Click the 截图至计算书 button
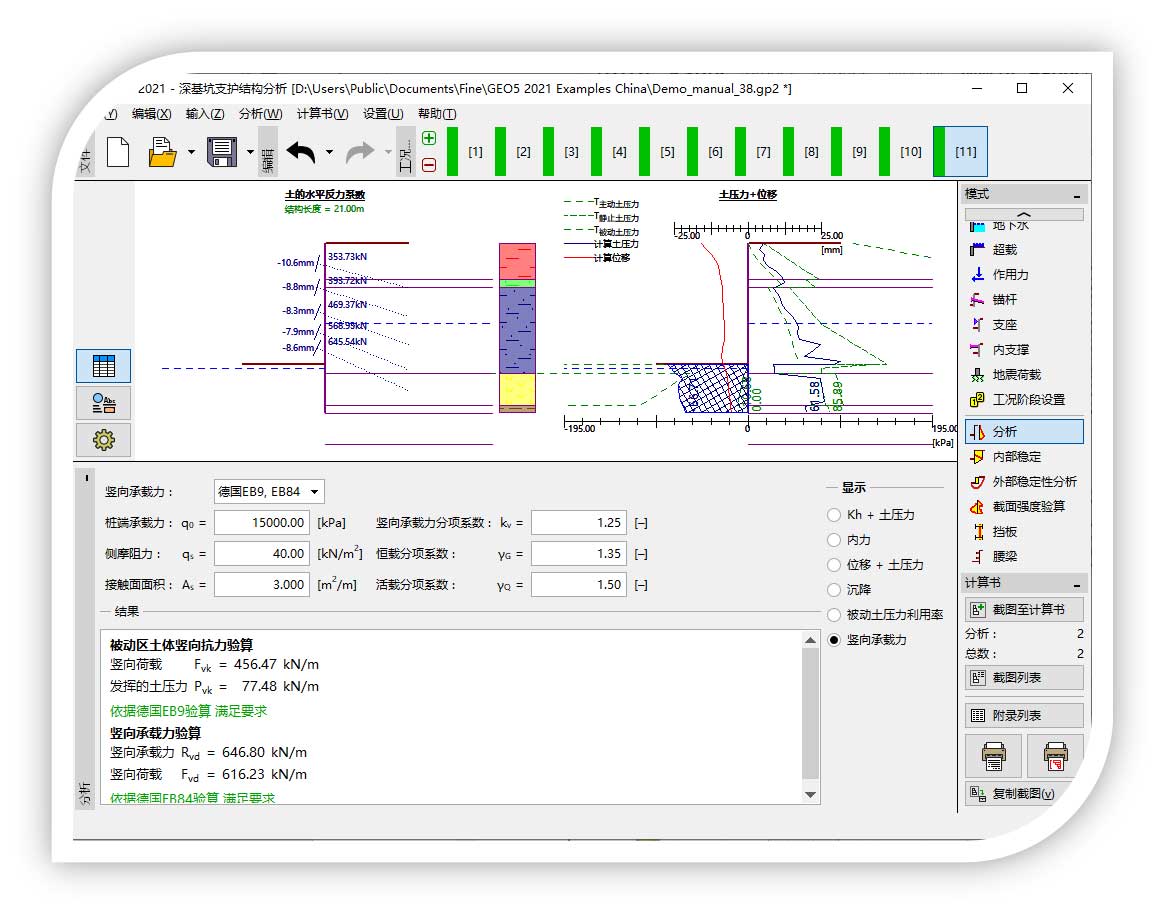The image size is (1165, 914). point(1023,609)
